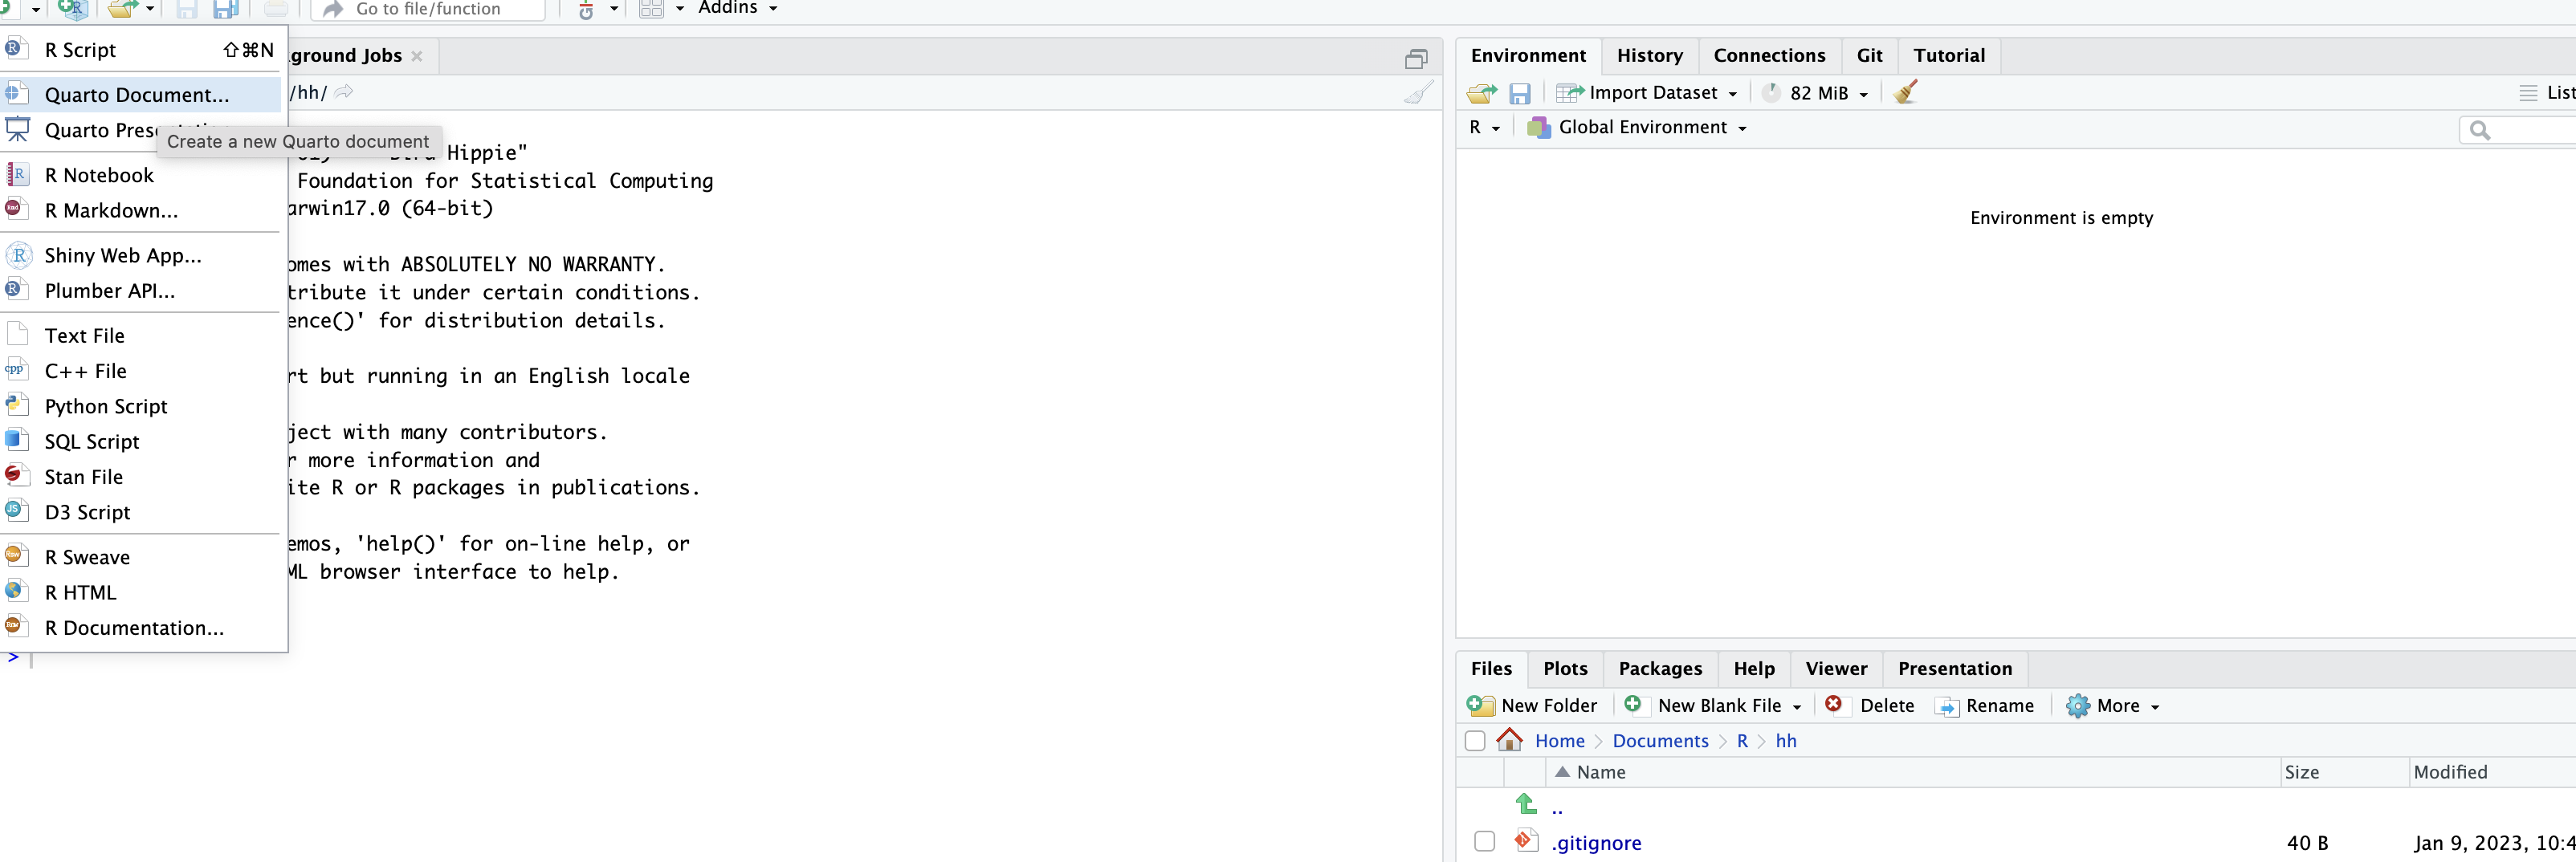
Task: Click the New Project icon in the toolbar
Action: (x=73, y=9)
